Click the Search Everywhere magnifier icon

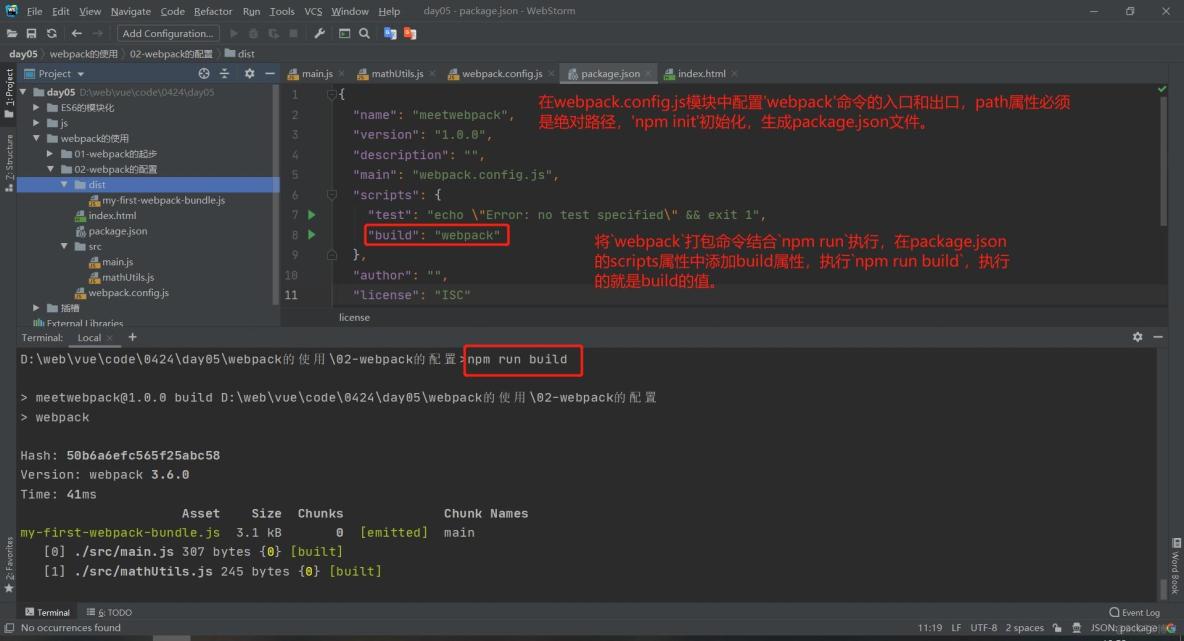363,33
